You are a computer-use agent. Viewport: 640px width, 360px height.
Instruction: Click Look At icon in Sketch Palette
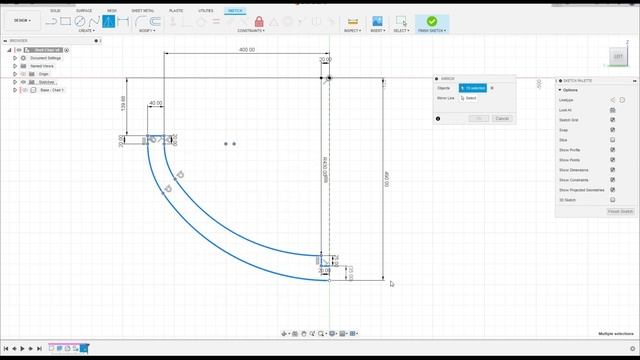click(613, 110)
